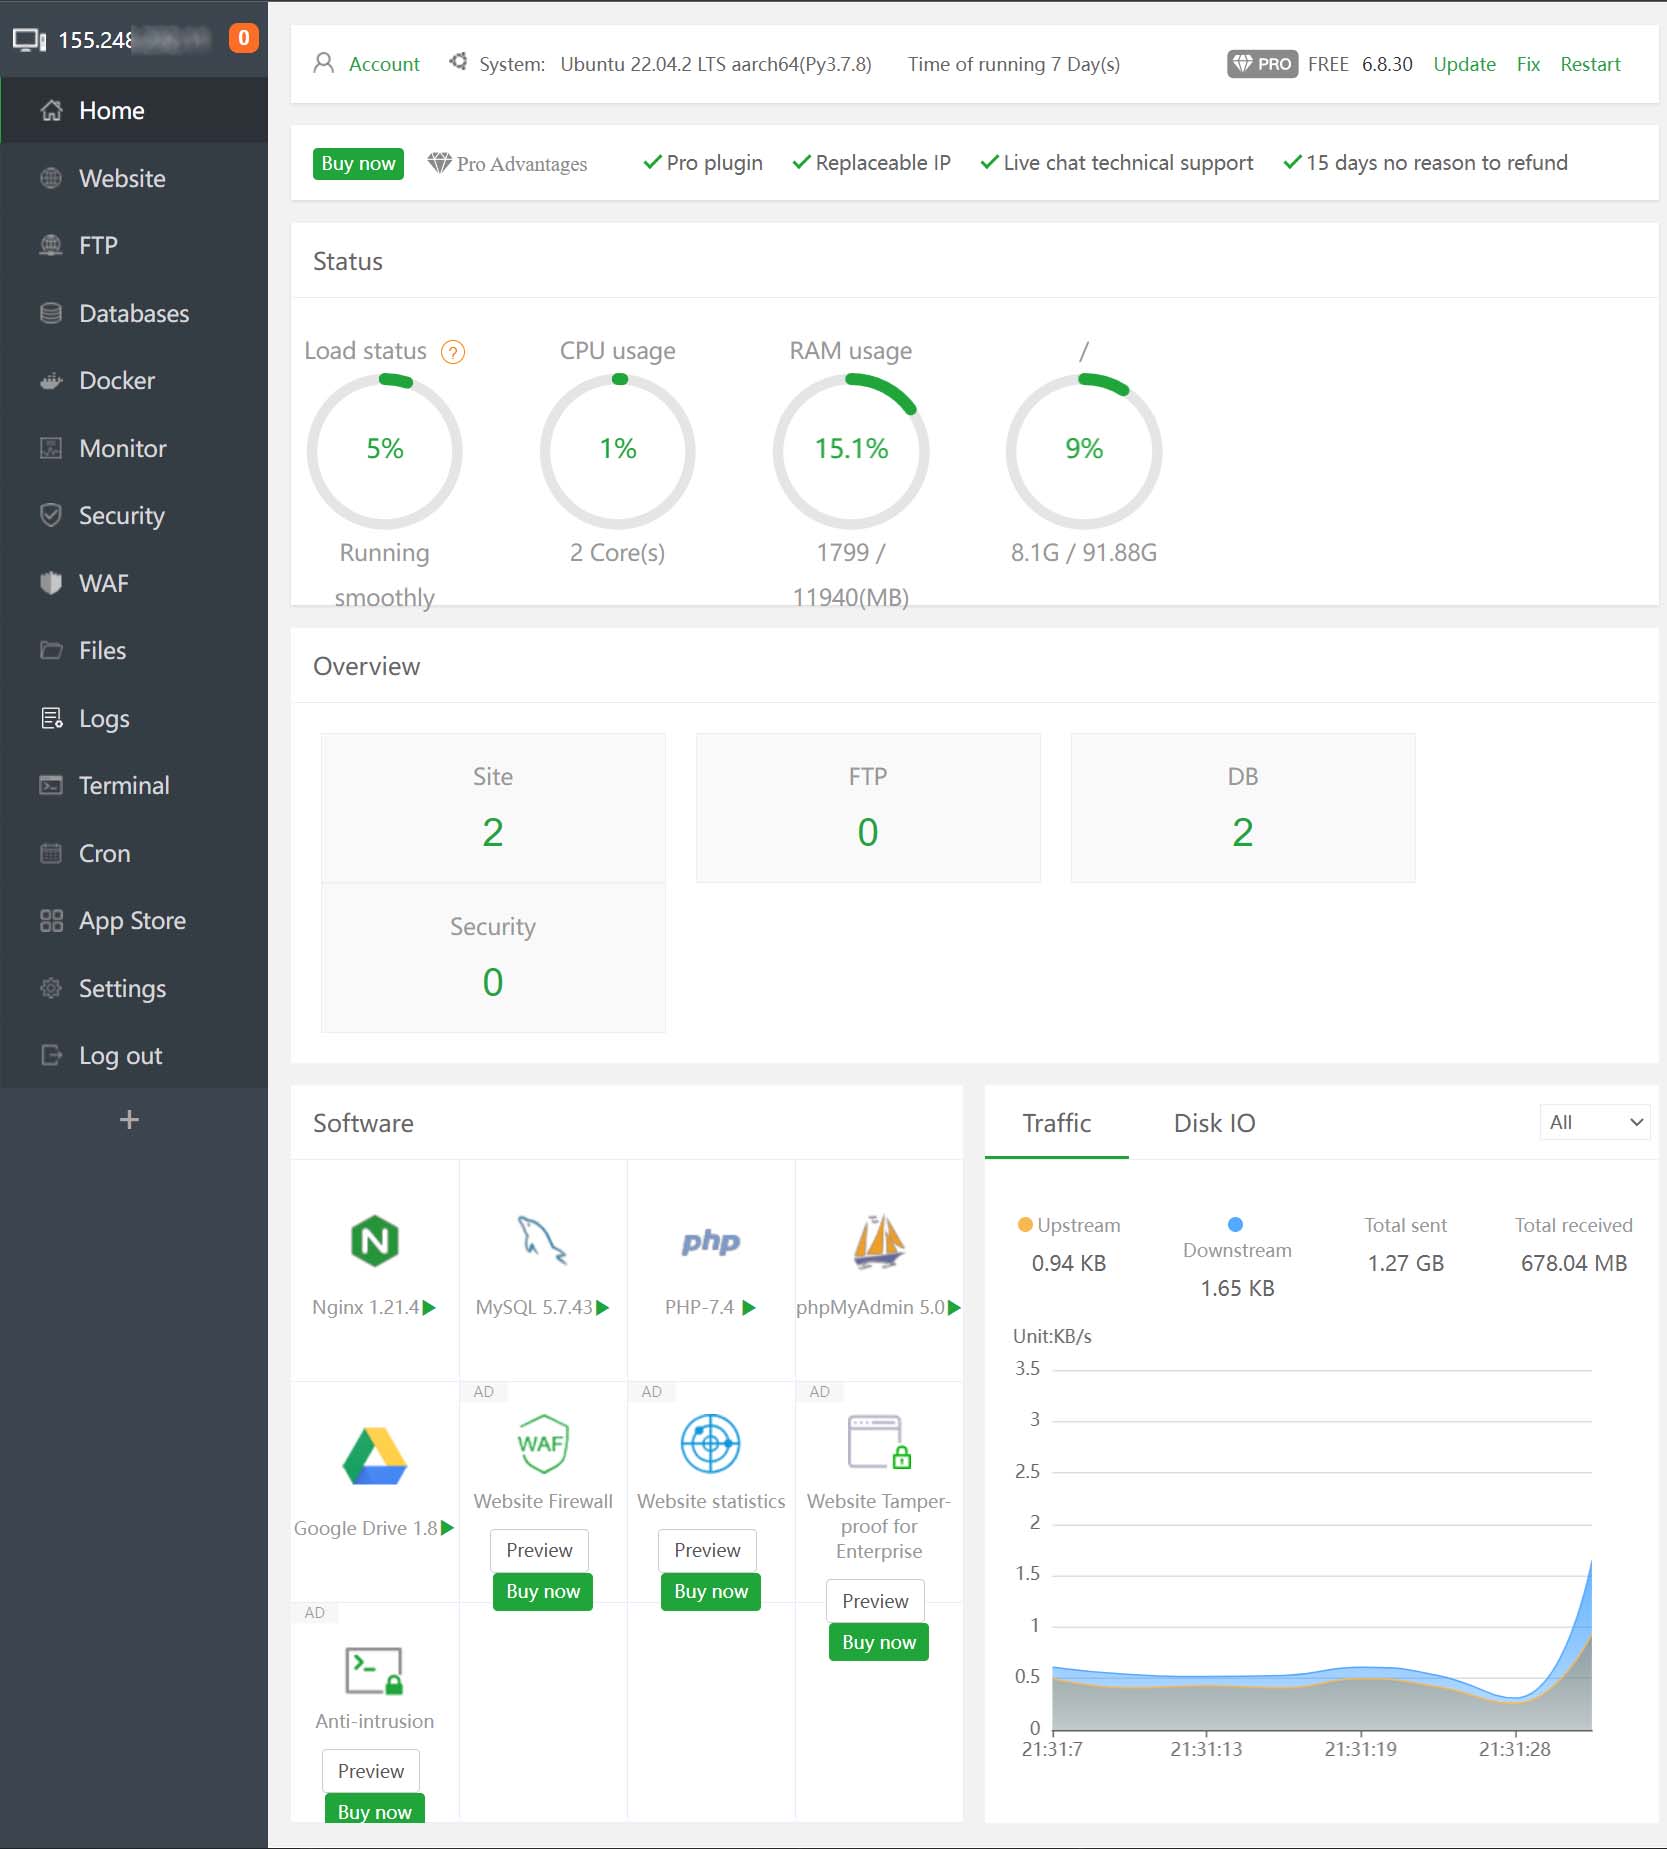This screenshot has width=1667, height=1849.
Task: Click the Load status help question icon
Action: tap(453, 352)
